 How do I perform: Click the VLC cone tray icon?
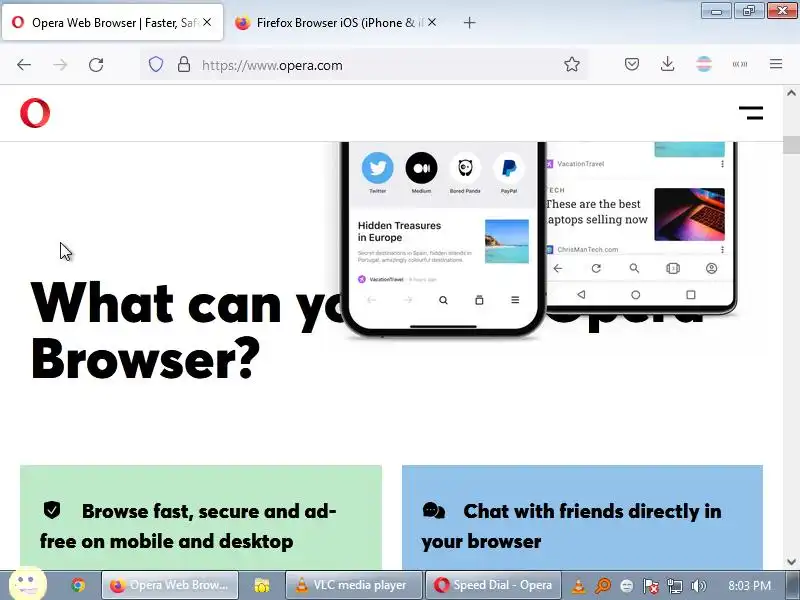tap(579, 586)
